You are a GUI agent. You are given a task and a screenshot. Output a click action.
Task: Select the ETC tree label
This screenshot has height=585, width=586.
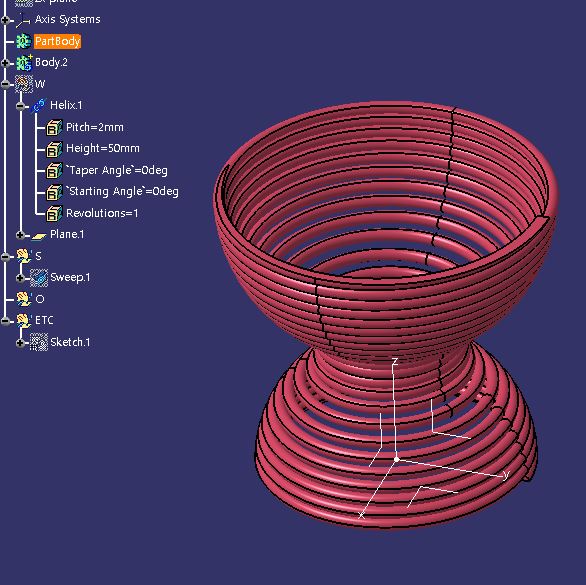point(44,320)
